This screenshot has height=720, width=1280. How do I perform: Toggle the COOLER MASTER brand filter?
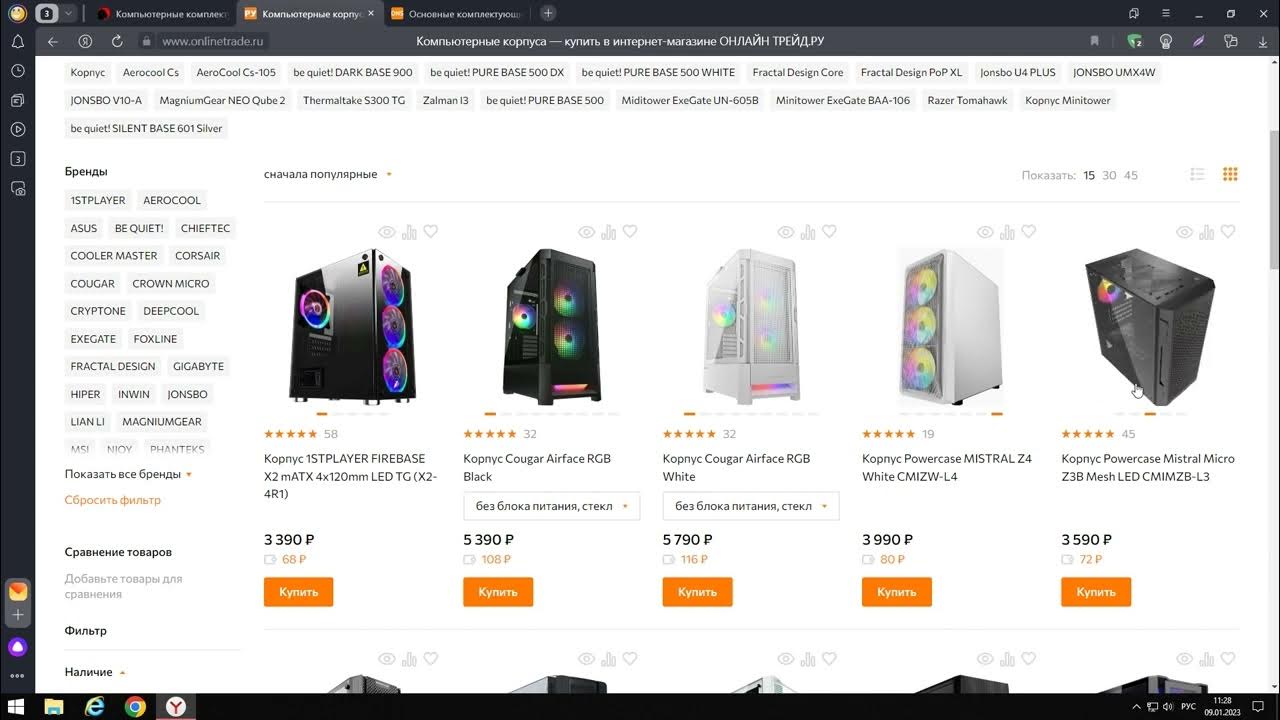coord(114,256)
